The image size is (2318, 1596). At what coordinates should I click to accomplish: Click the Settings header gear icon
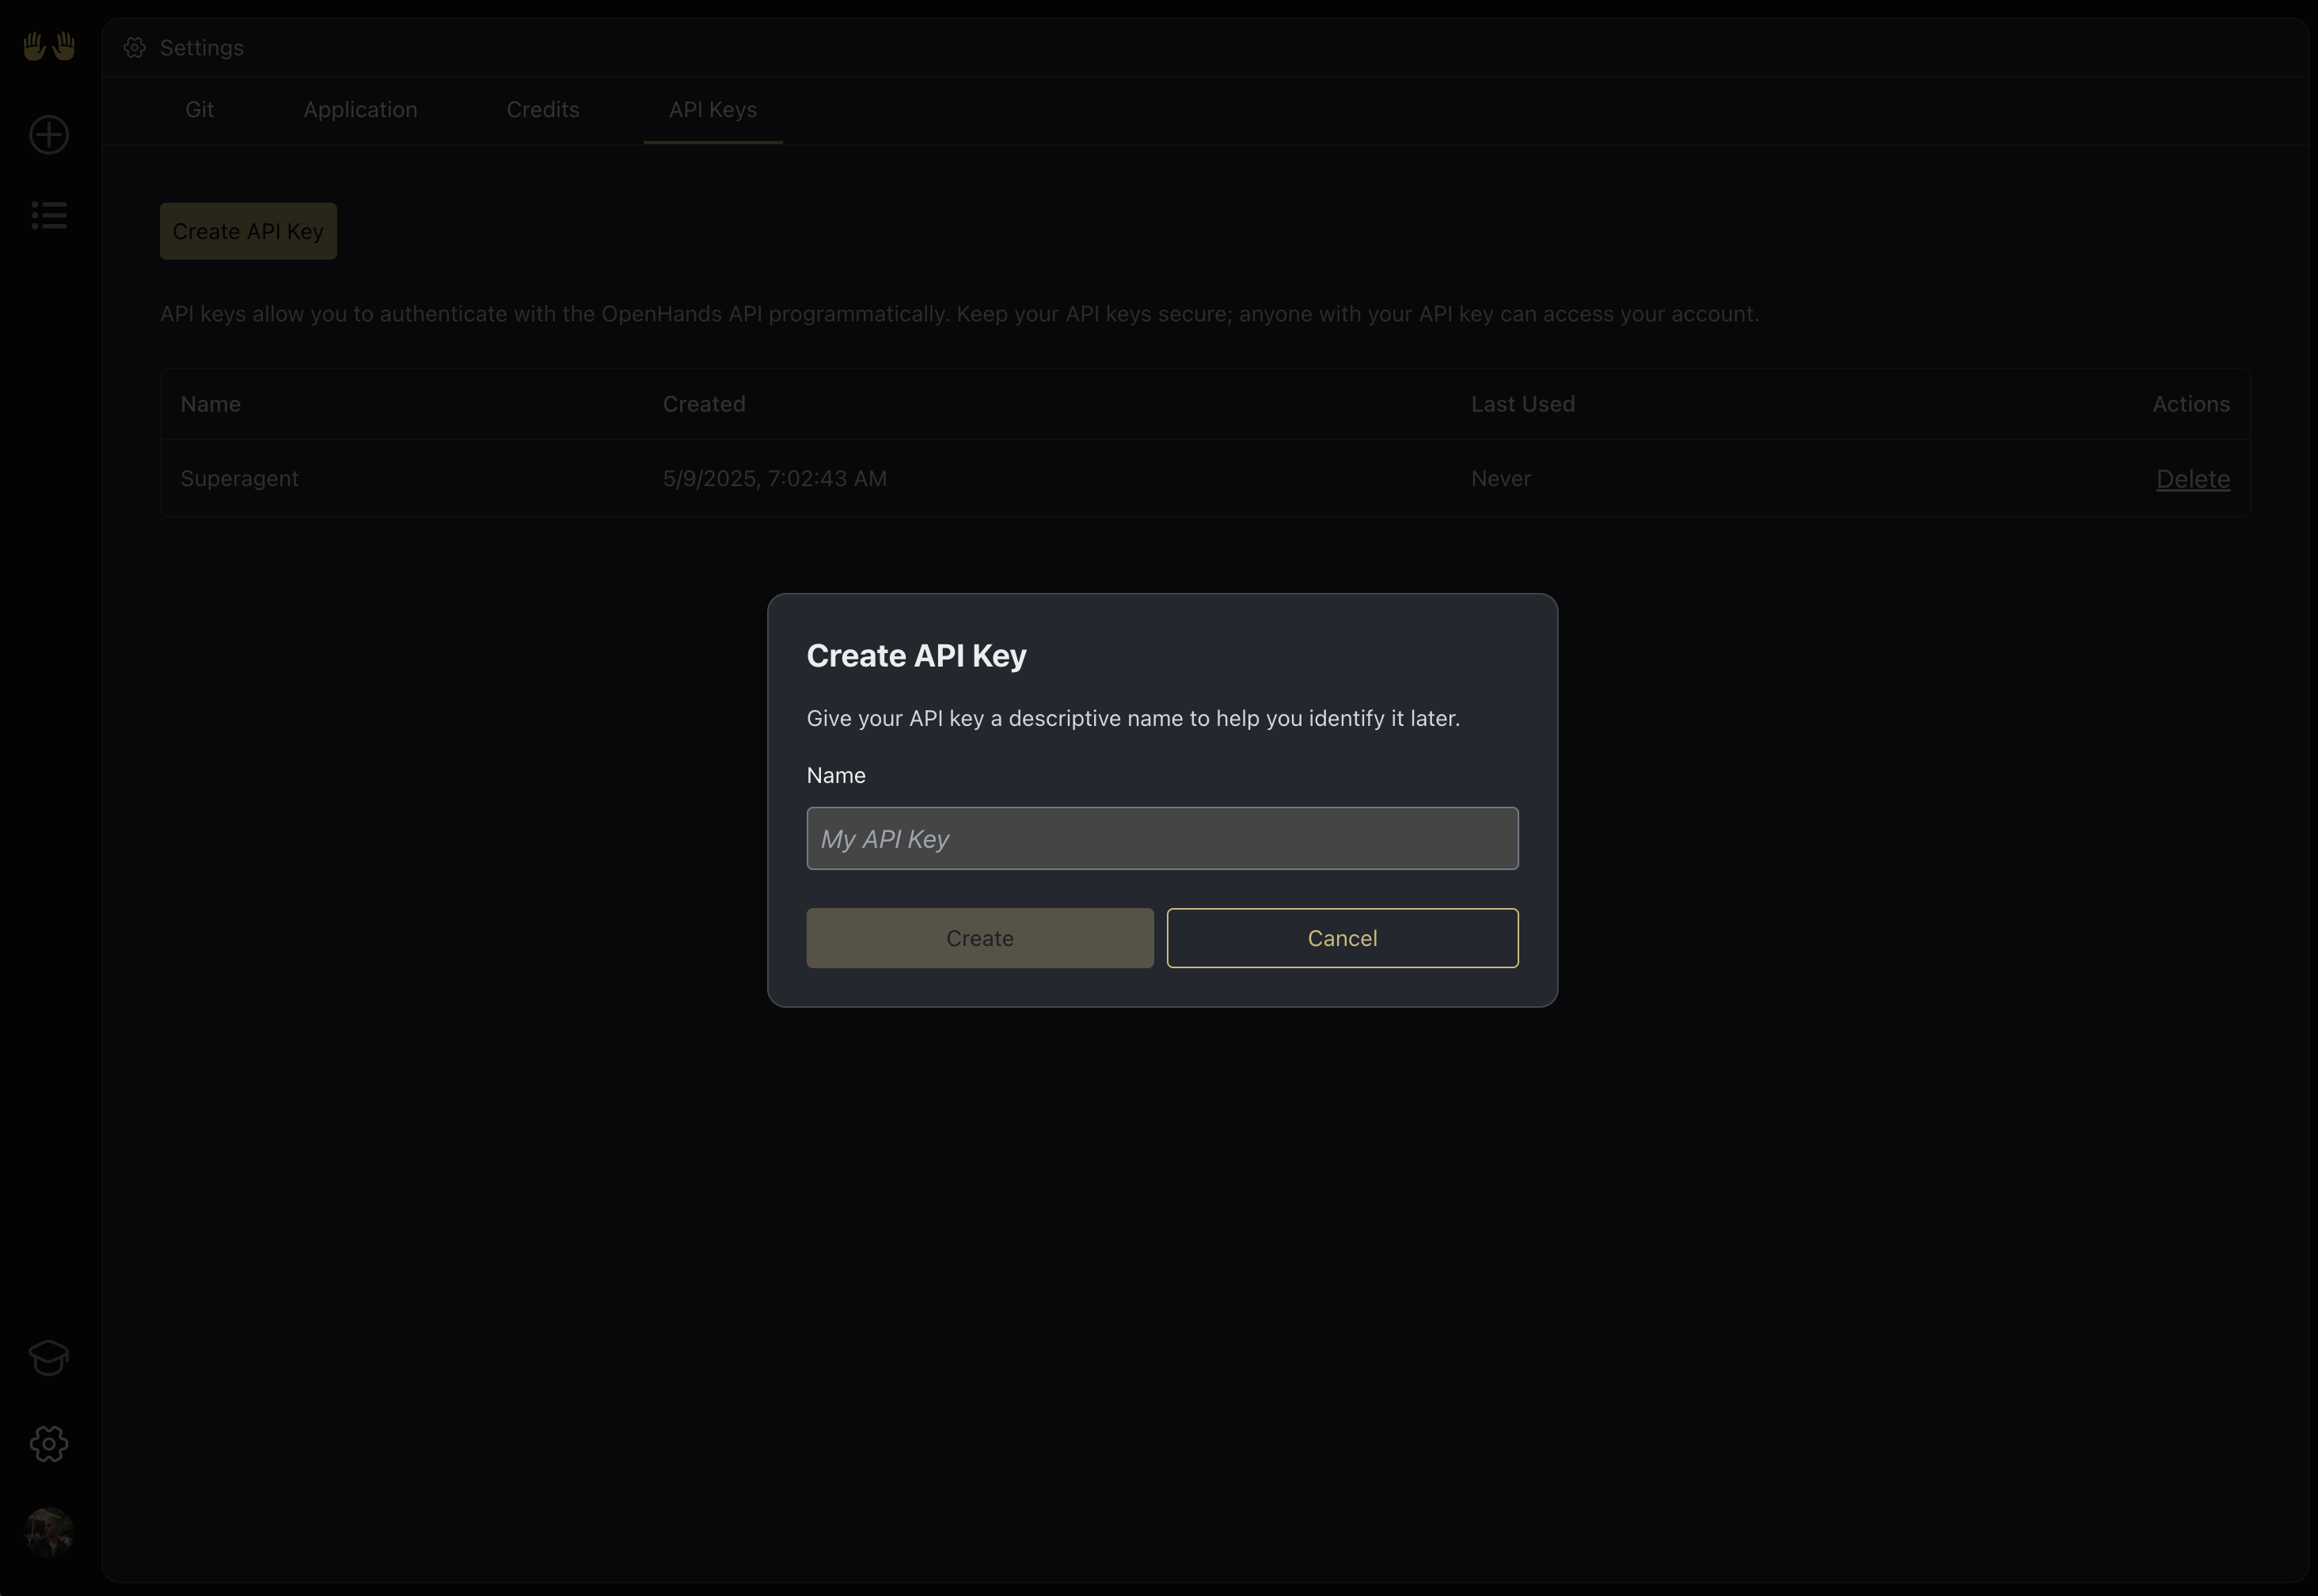(x=135, y=48)
